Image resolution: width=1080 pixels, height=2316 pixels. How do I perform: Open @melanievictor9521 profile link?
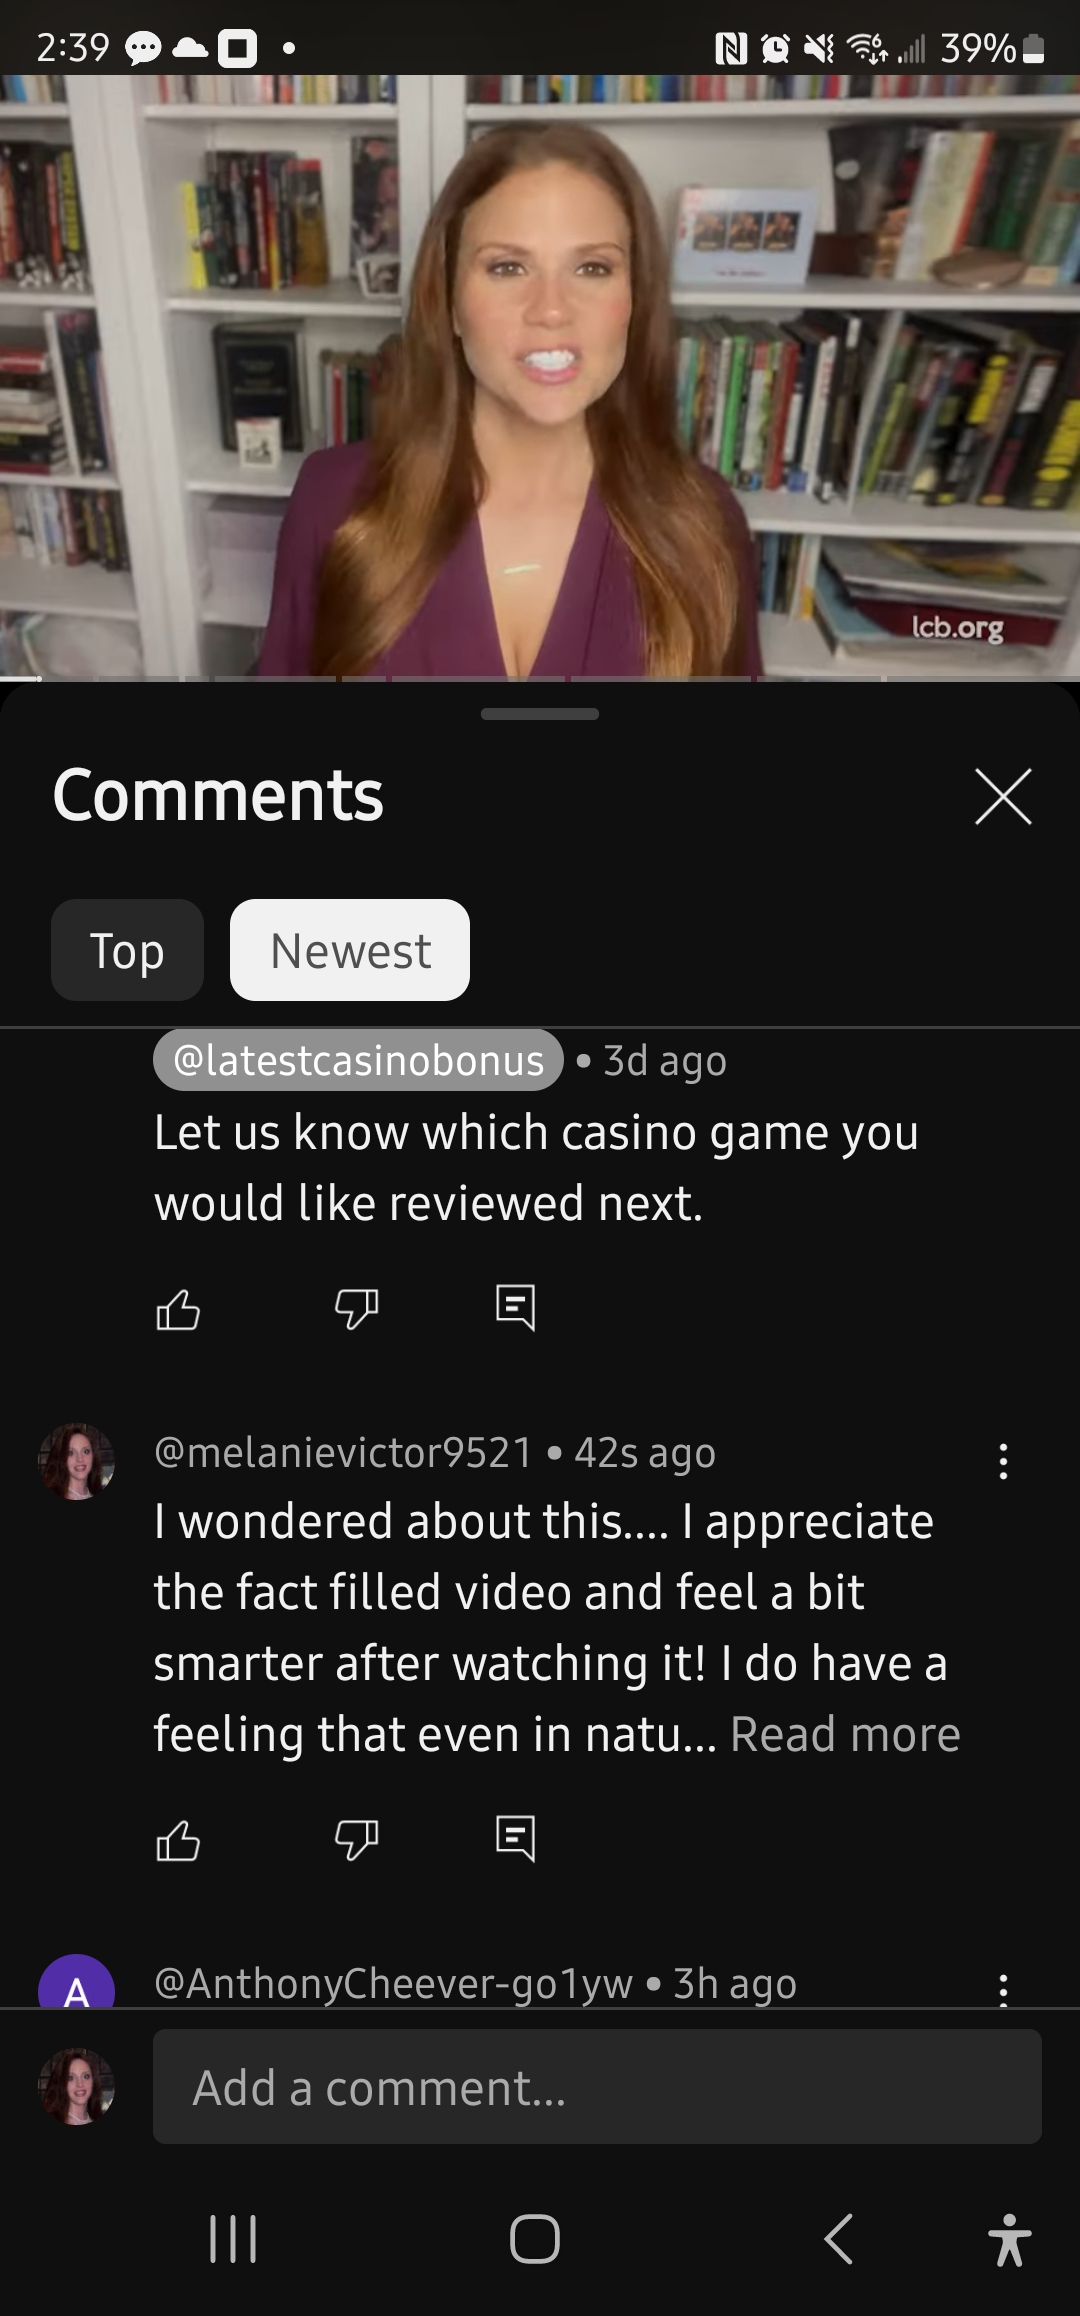tap(343, 1452)
